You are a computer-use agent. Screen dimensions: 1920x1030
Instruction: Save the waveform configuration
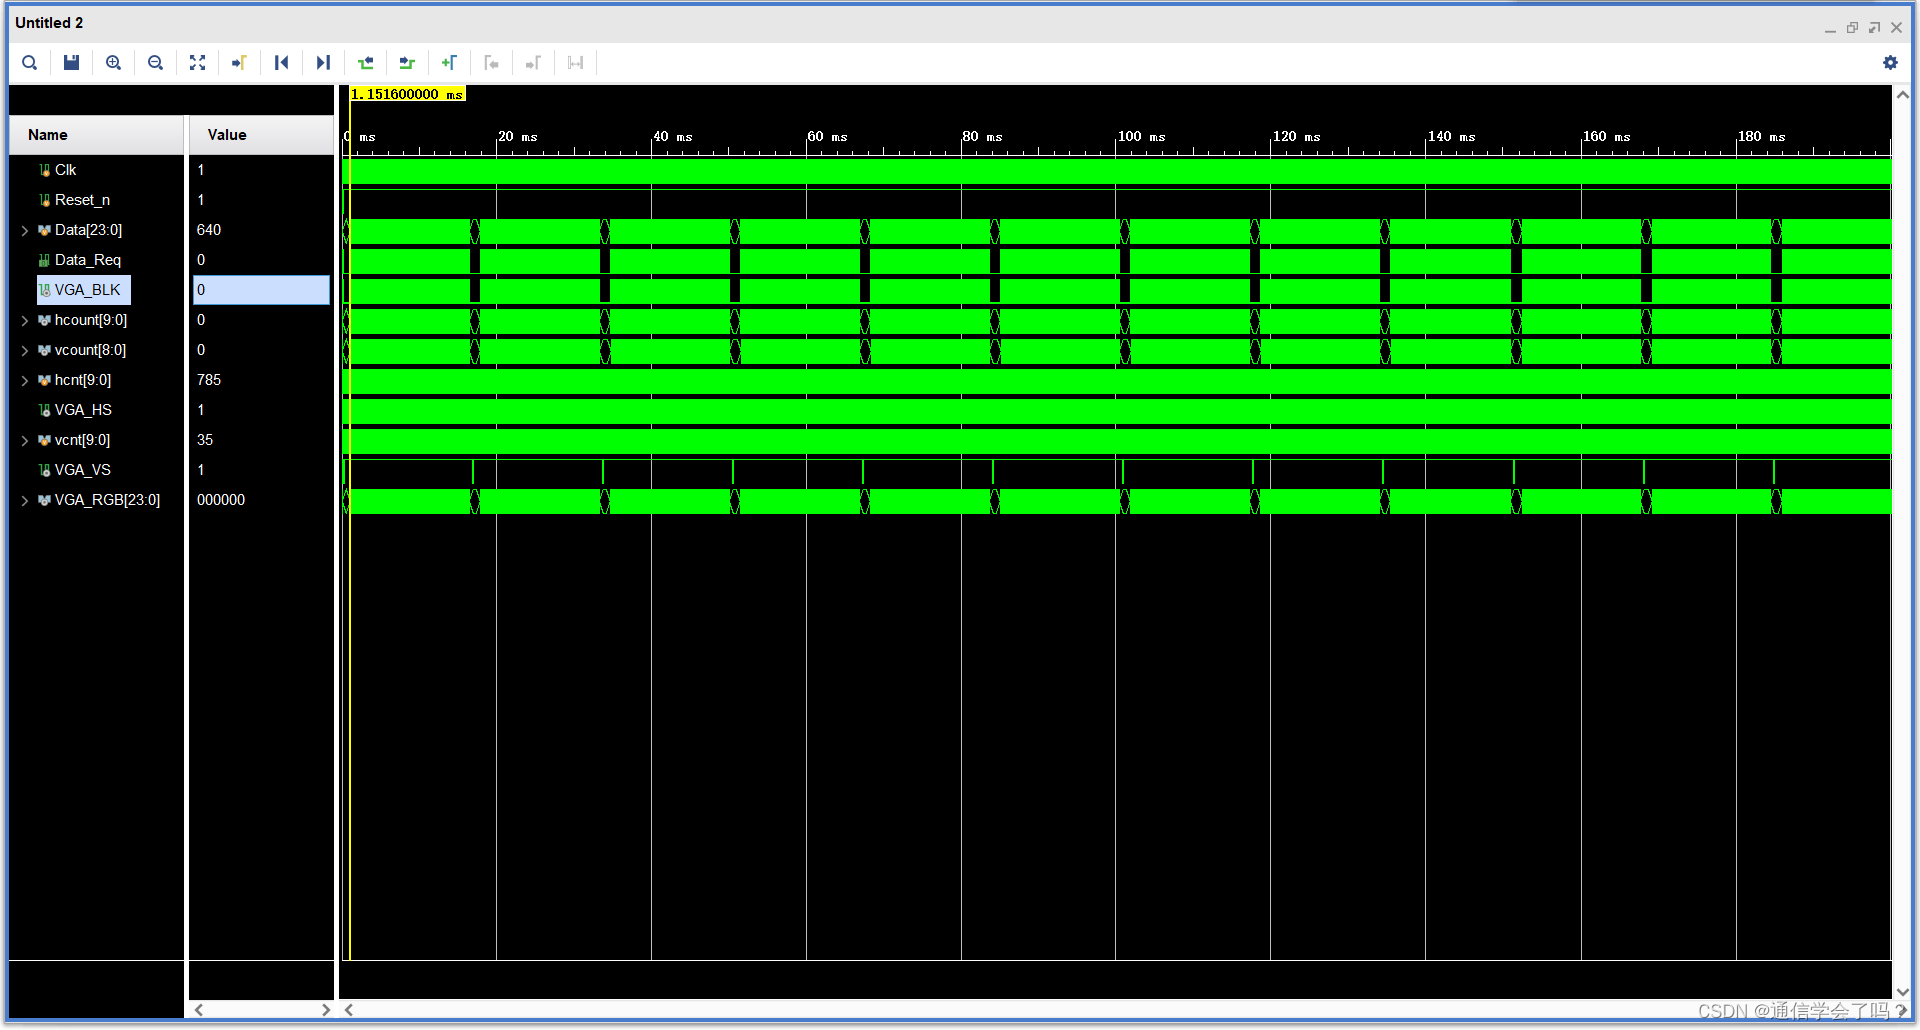[x=71, y=63]
